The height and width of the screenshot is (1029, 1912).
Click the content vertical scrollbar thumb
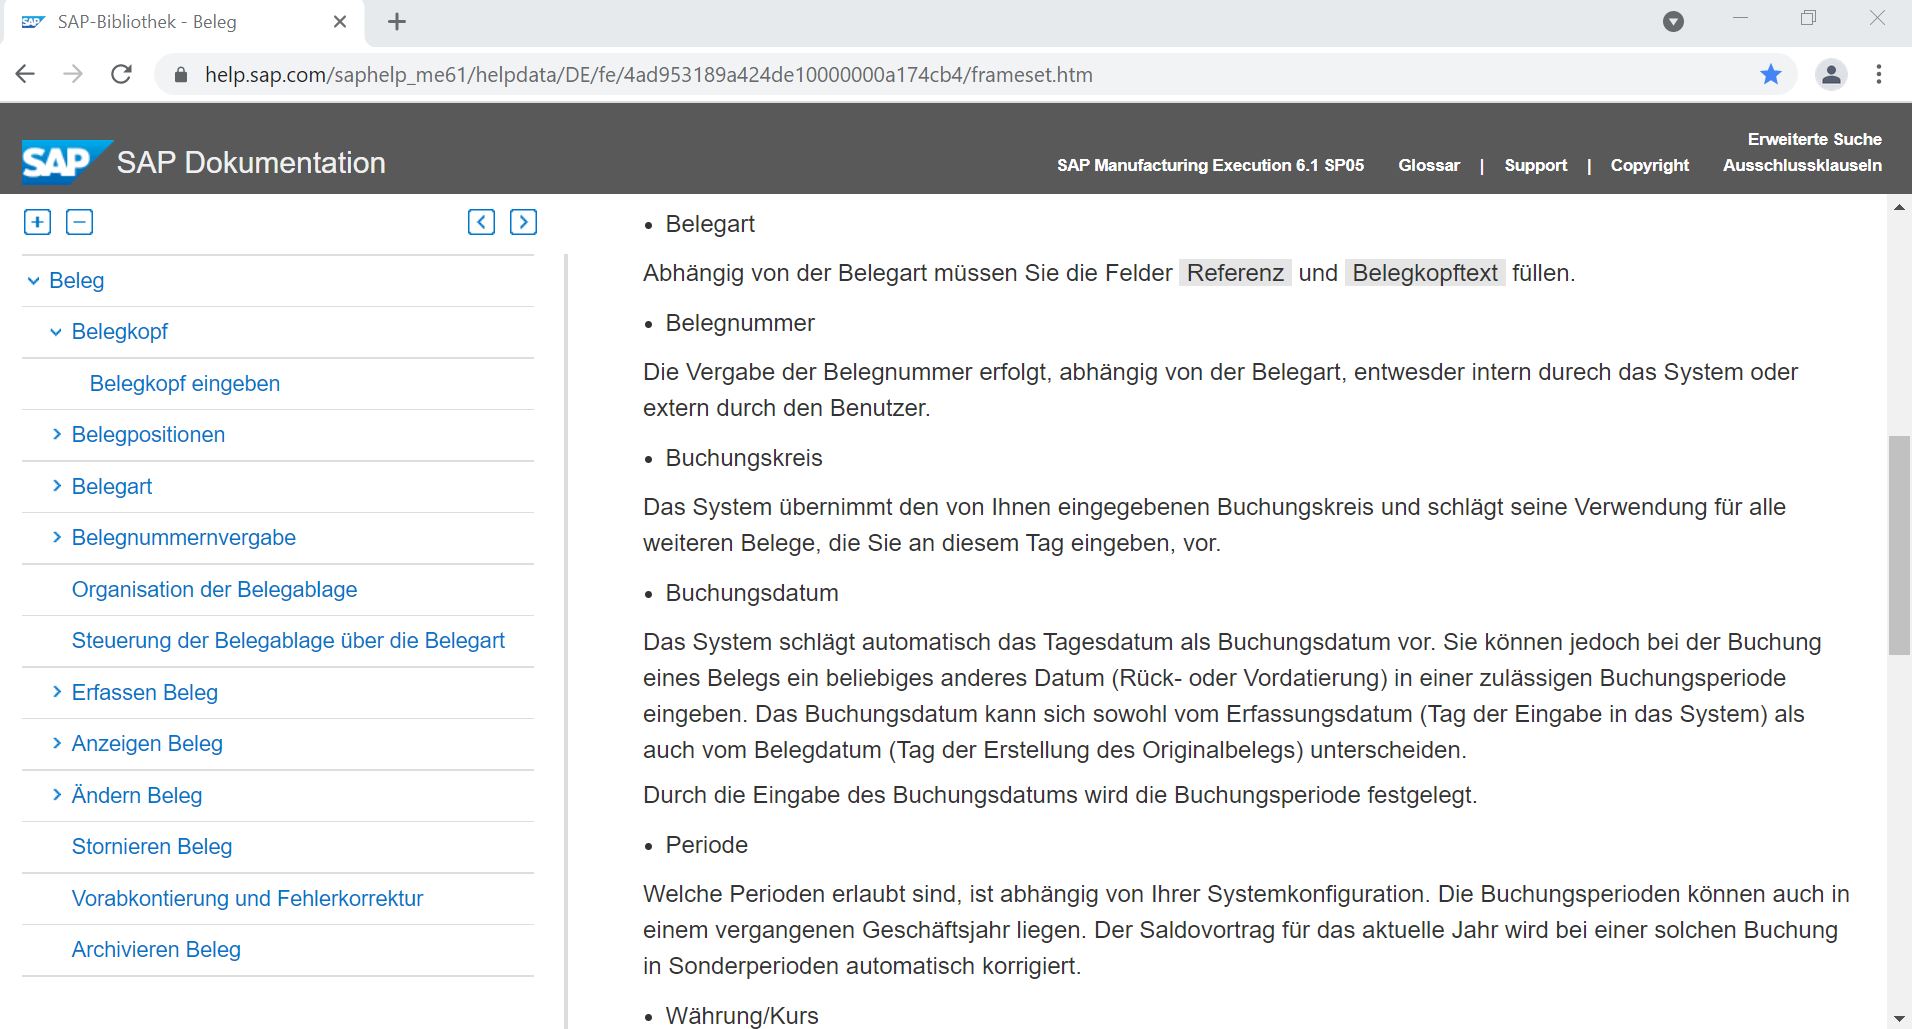tap(1899, 545)
